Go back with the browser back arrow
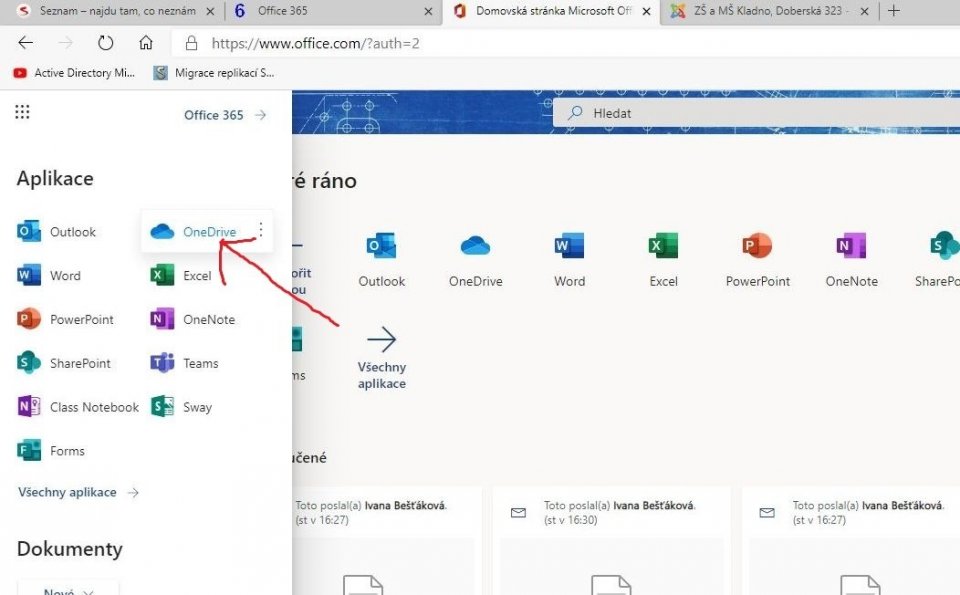This screenshot has width=960, height=595. [26, 43]
